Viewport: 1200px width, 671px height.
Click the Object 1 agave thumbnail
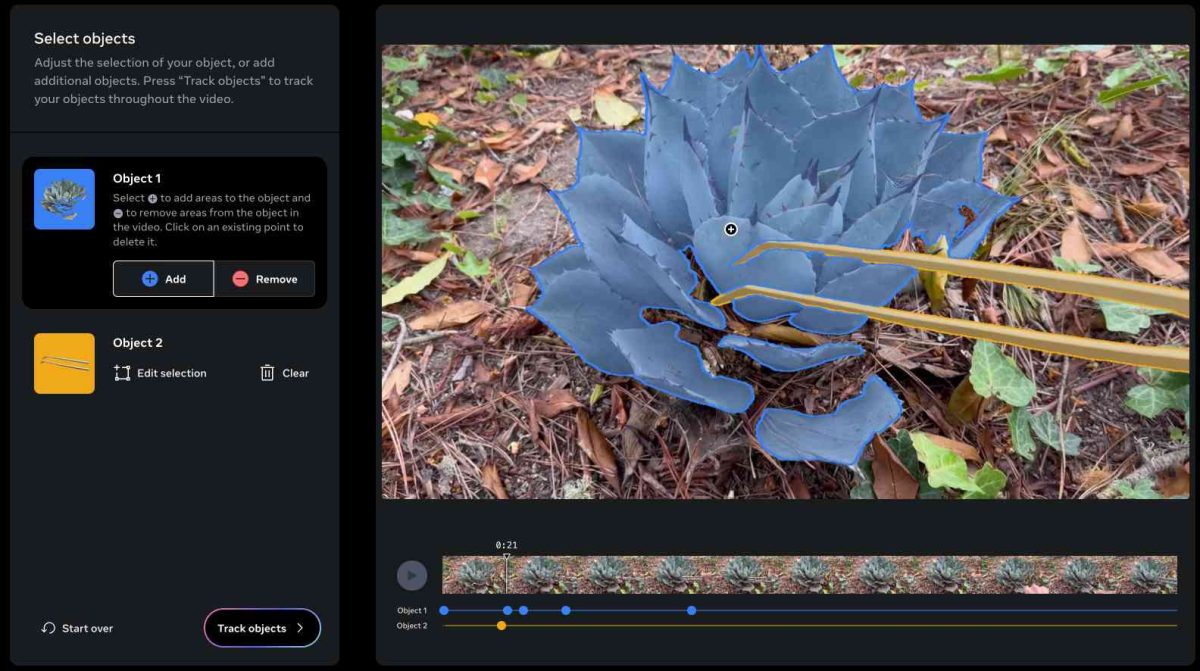pyautogui.click(x=64, y=199)
